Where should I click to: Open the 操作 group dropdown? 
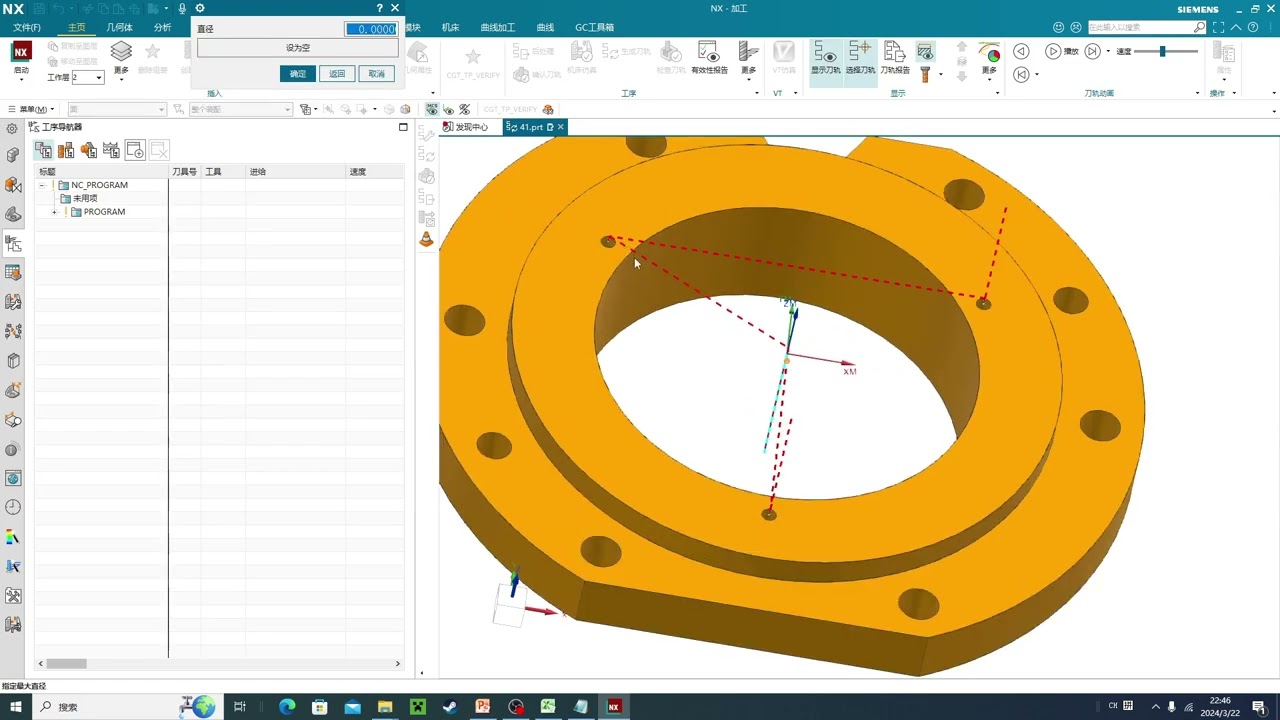tap(1234, 93)
